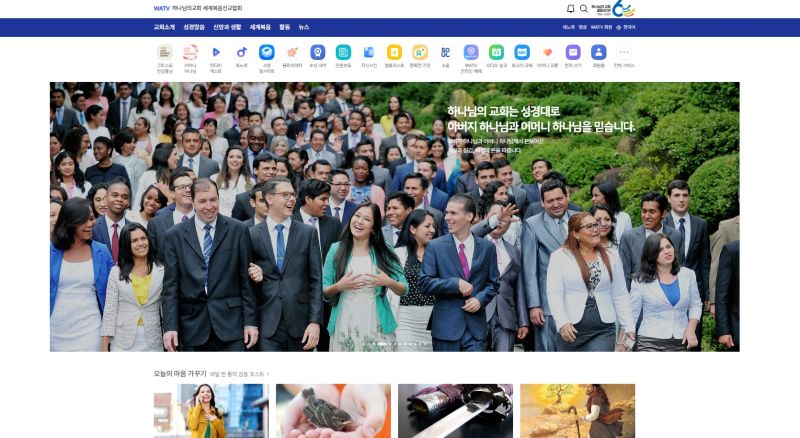Click the WATV 회원 link
Image resolution: width=800 pixels, height=438 pixels.
(602, 27)
